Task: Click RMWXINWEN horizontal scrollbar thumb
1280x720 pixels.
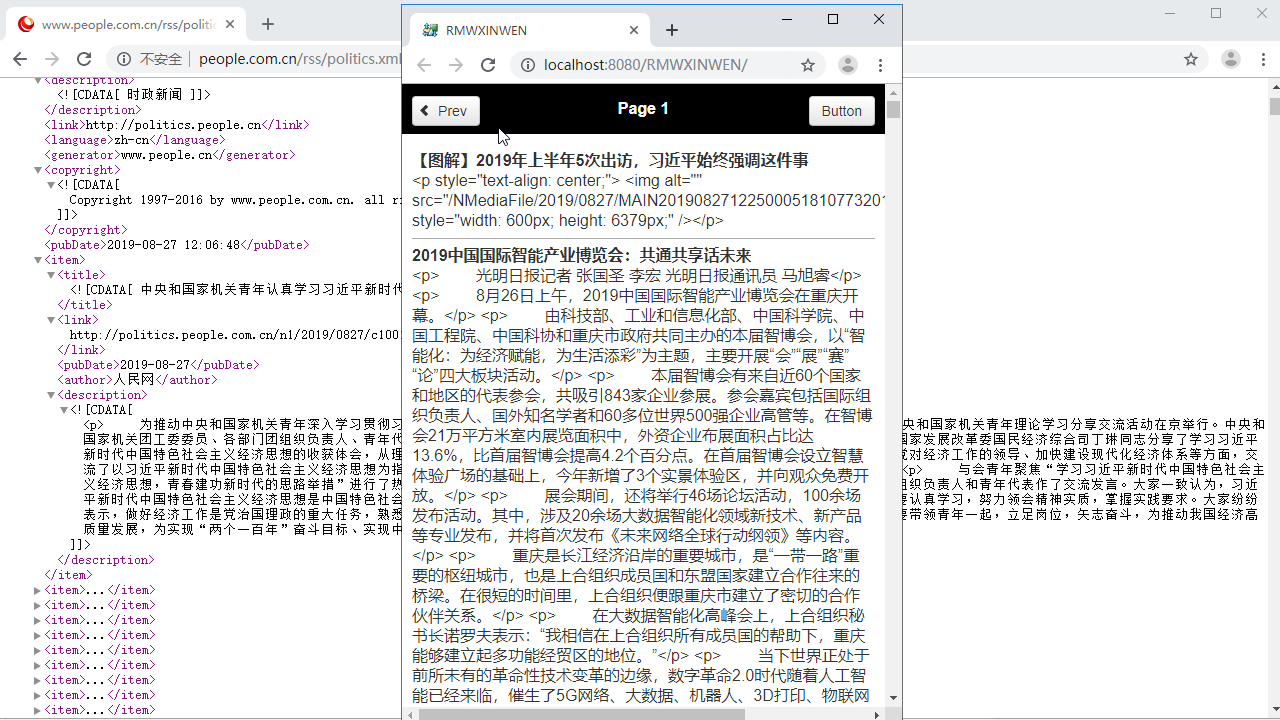Action: coord(582,714)
